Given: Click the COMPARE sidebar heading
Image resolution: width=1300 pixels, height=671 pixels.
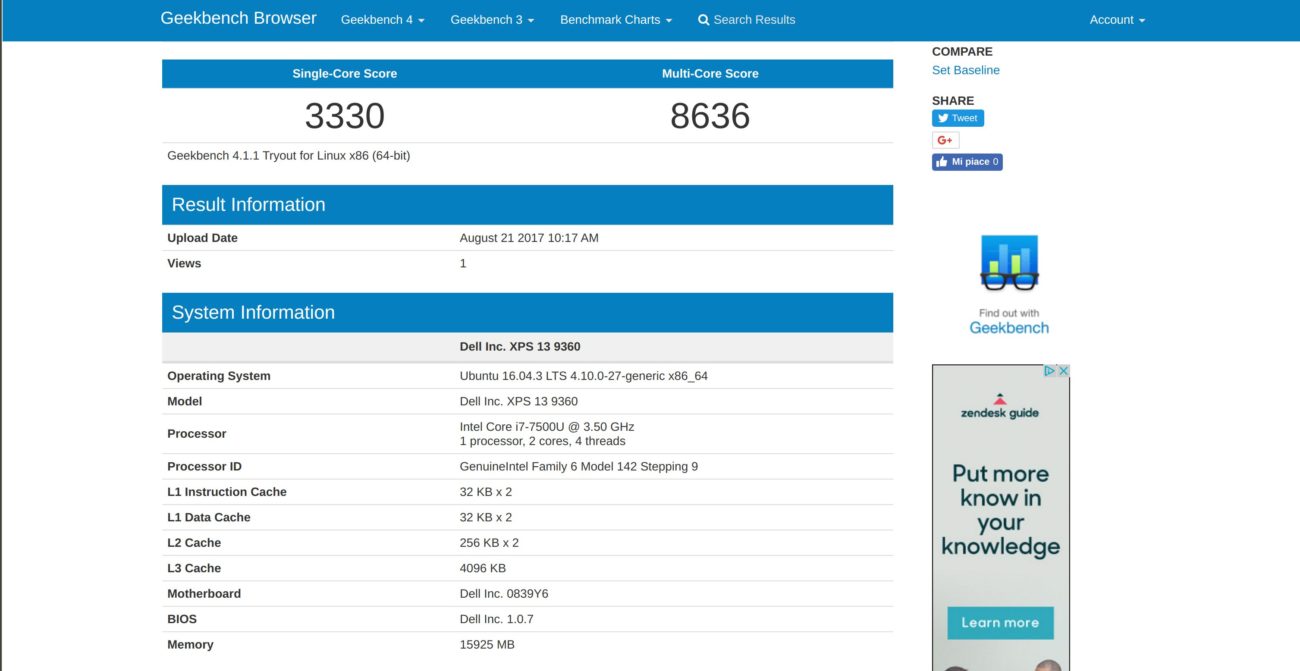Looking at the screenshot, I should pos(962,52).
